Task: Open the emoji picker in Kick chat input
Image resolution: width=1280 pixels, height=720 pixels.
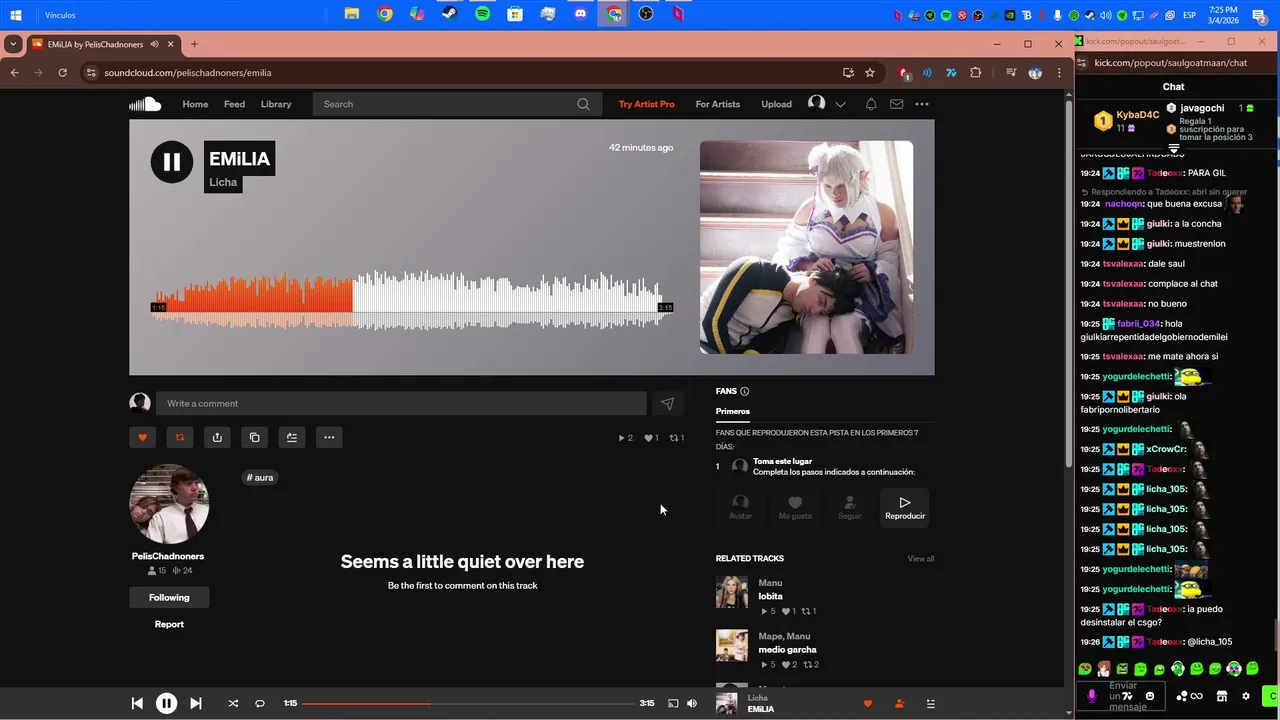Action: [1150, 696]
